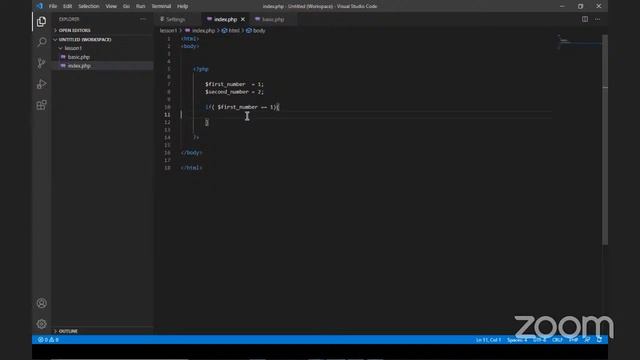Click the opening <body> tag line
This screenshot has width=640, height=360.
[x=190, y=46]
